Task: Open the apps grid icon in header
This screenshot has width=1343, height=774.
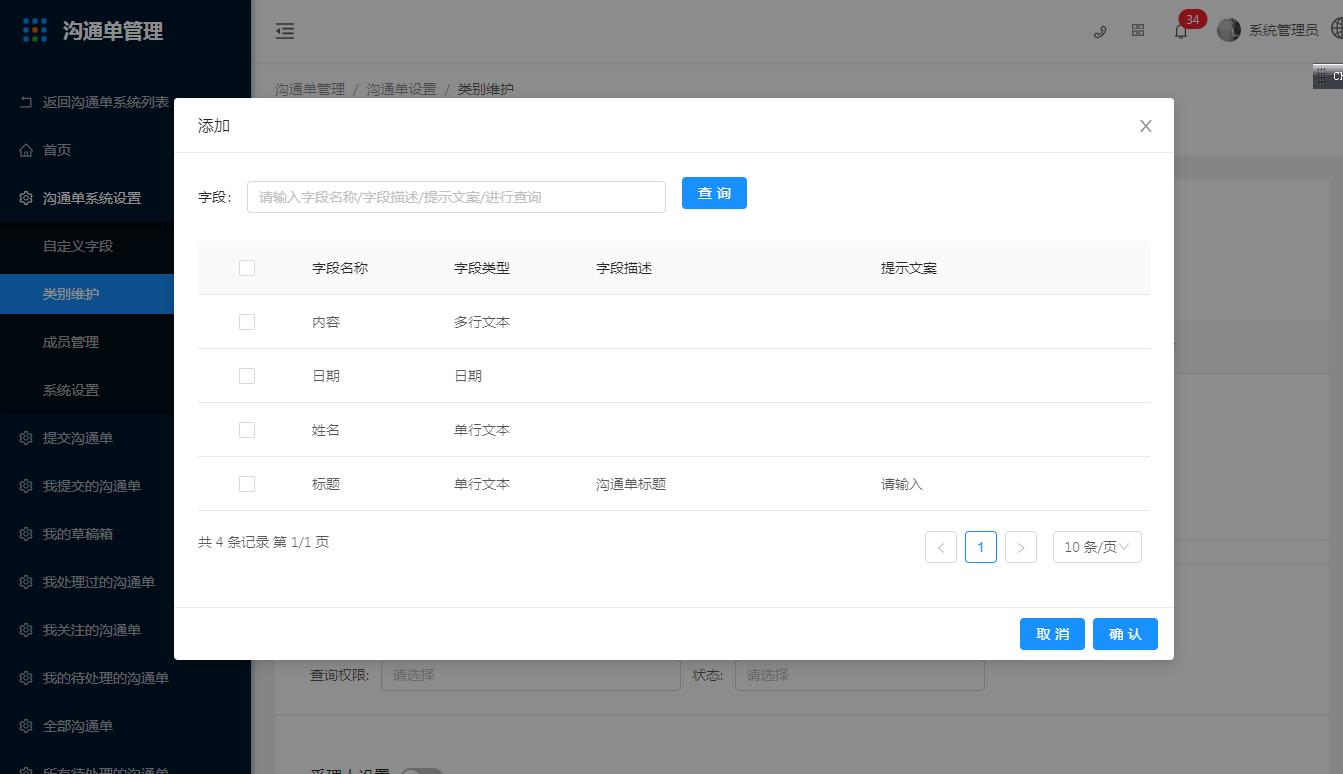Action: click(1138, 30)
